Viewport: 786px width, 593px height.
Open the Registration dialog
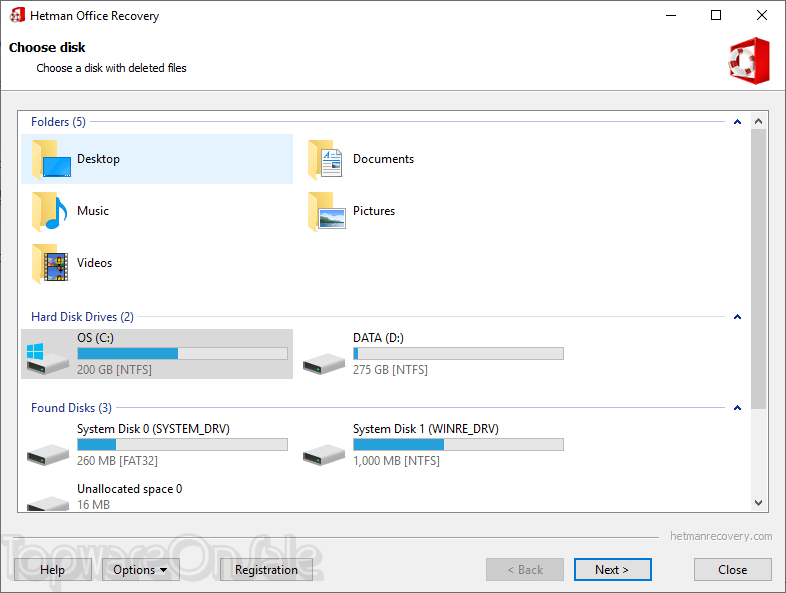(266, 570)
